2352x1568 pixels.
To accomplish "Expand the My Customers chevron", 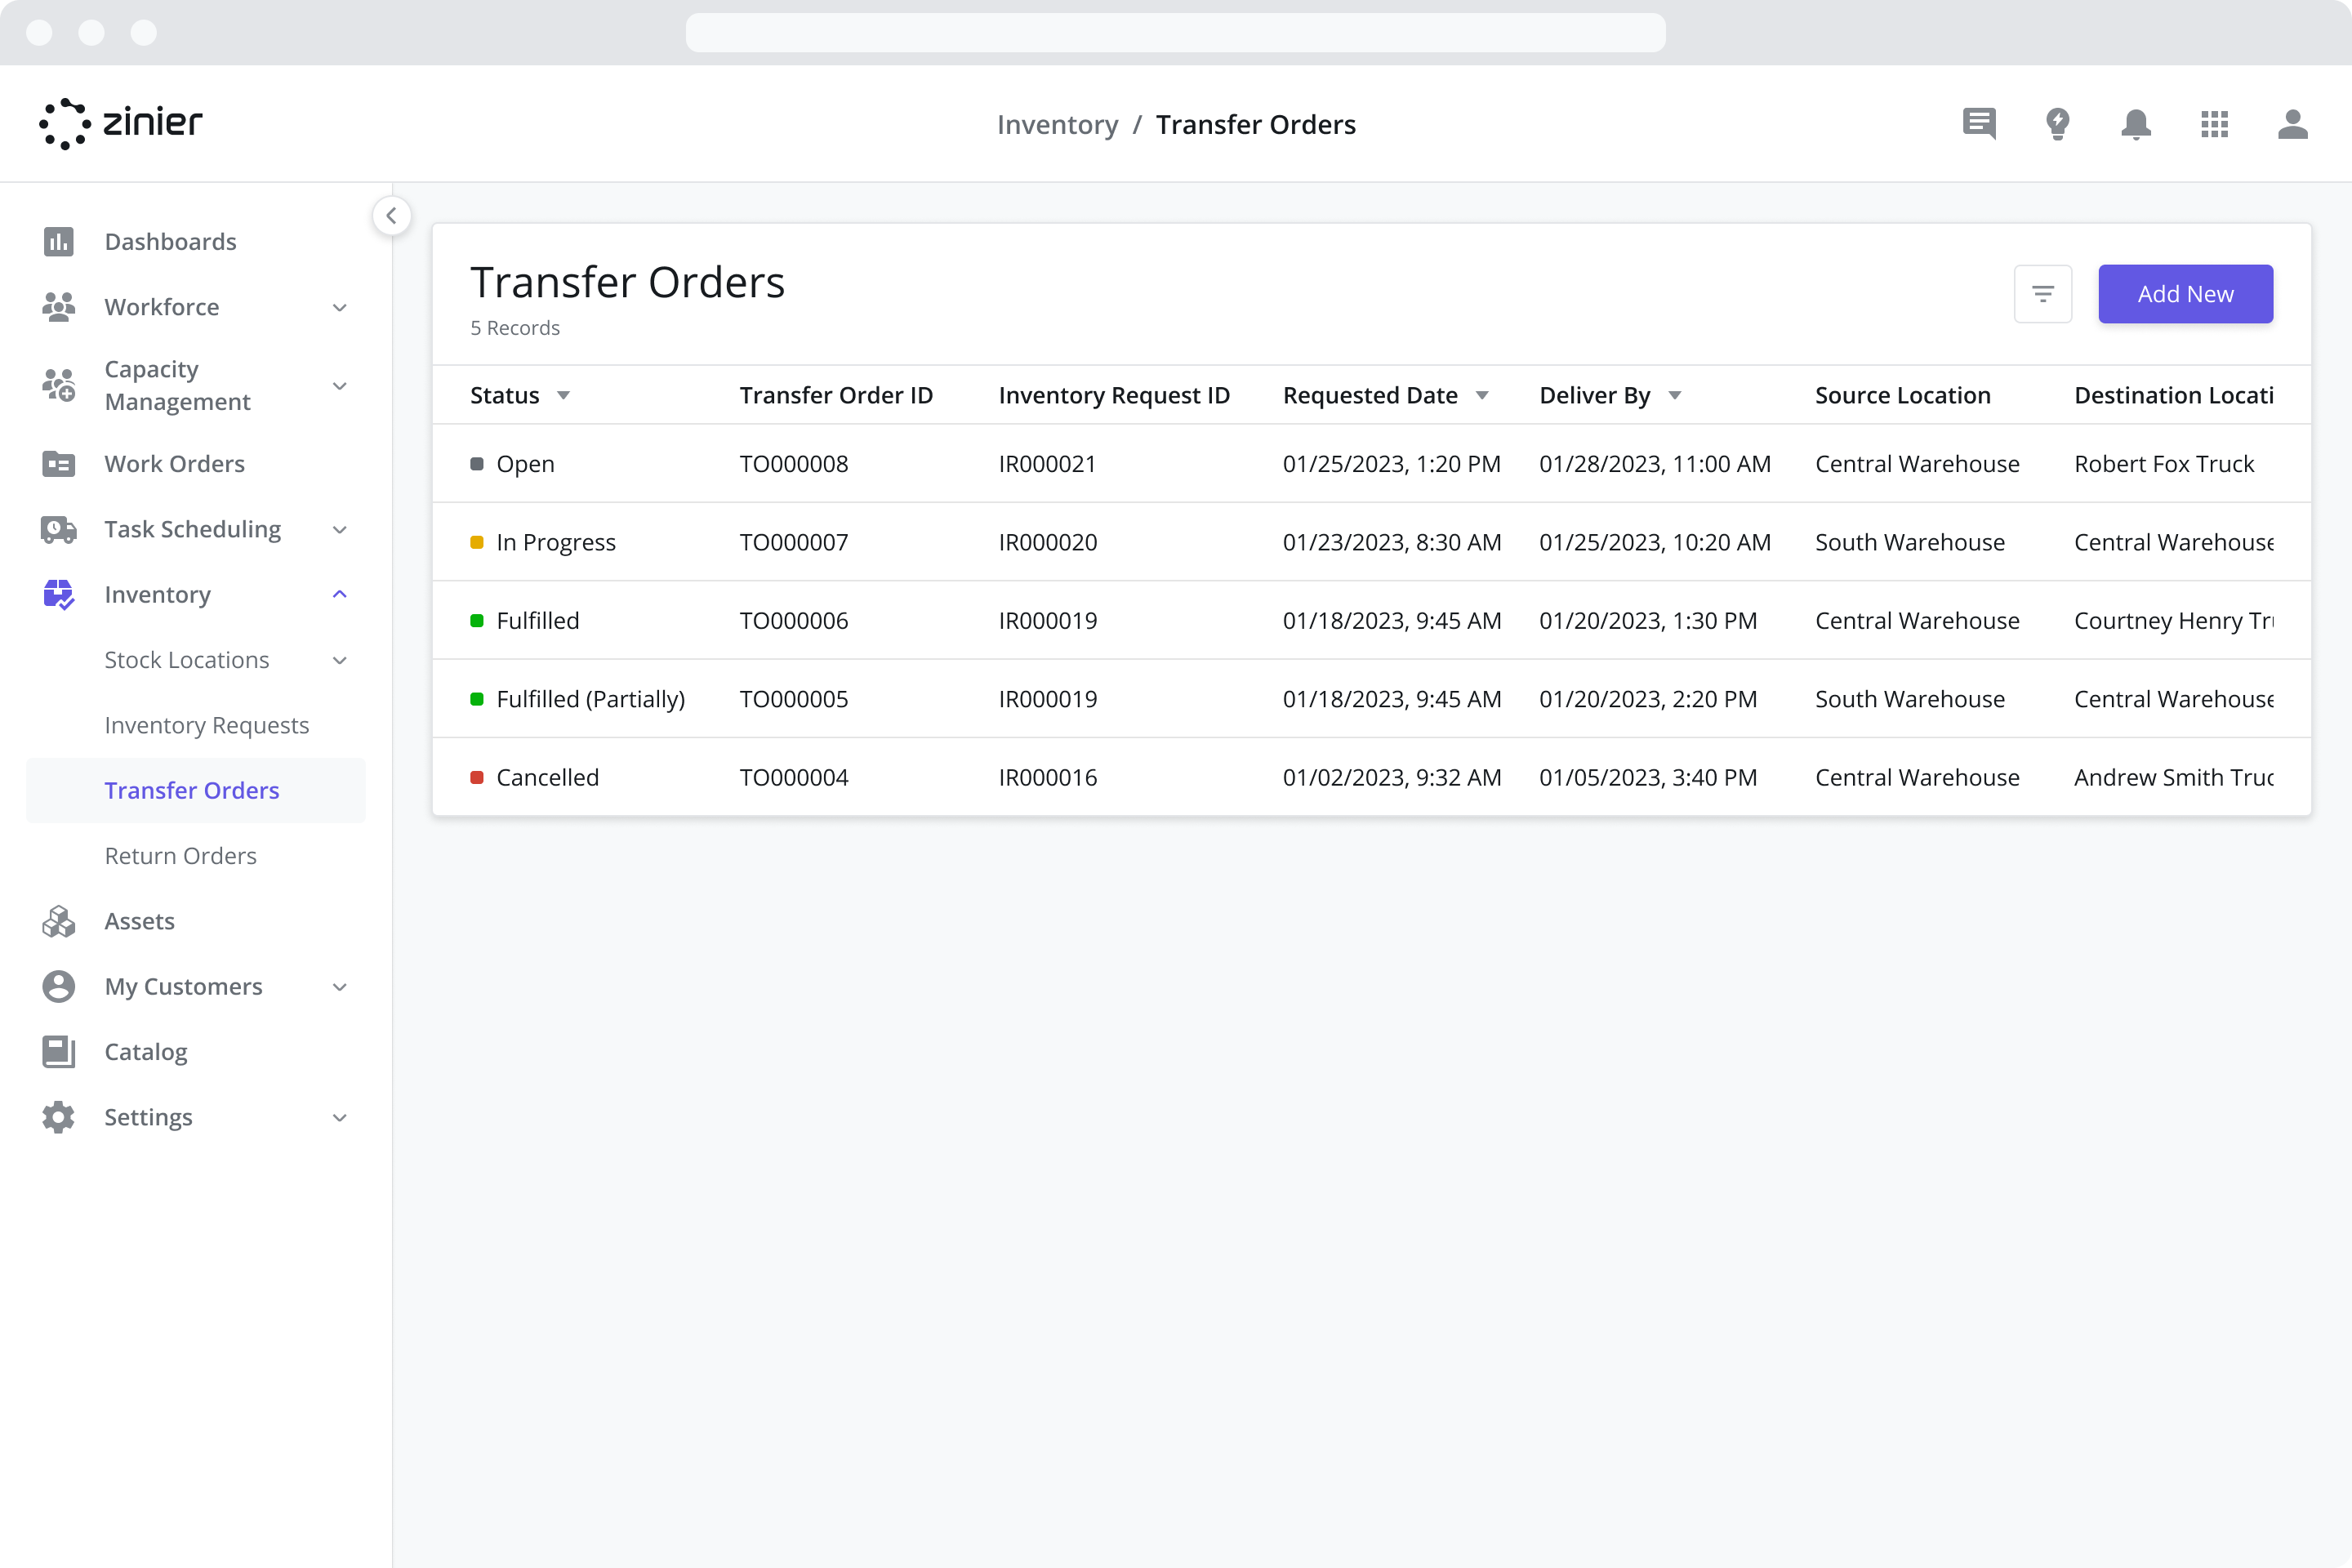I will click(340, 987).
